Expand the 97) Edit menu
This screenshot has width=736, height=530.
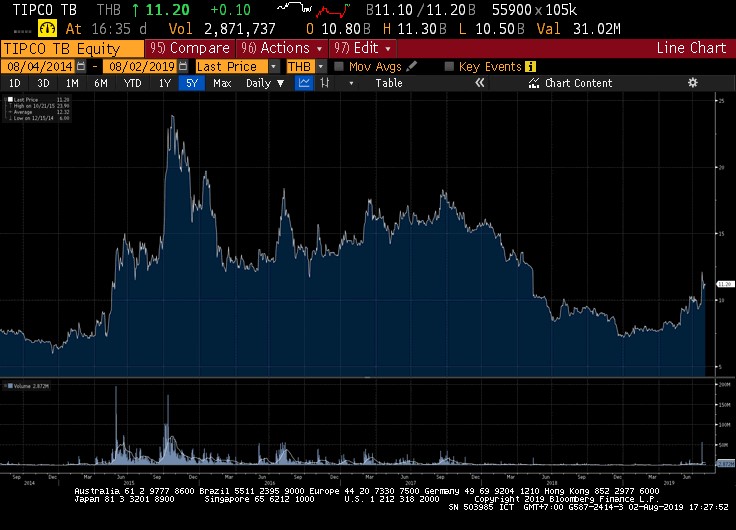[363, 48]
